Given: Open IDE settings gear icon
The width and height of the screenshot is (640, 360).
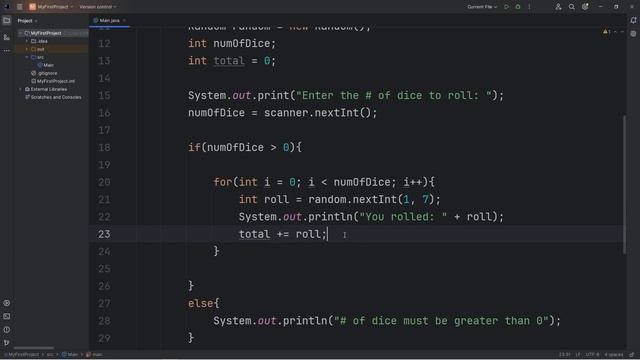Looking at the screenshot, I should pyautogui.click(x=585, y=7).
